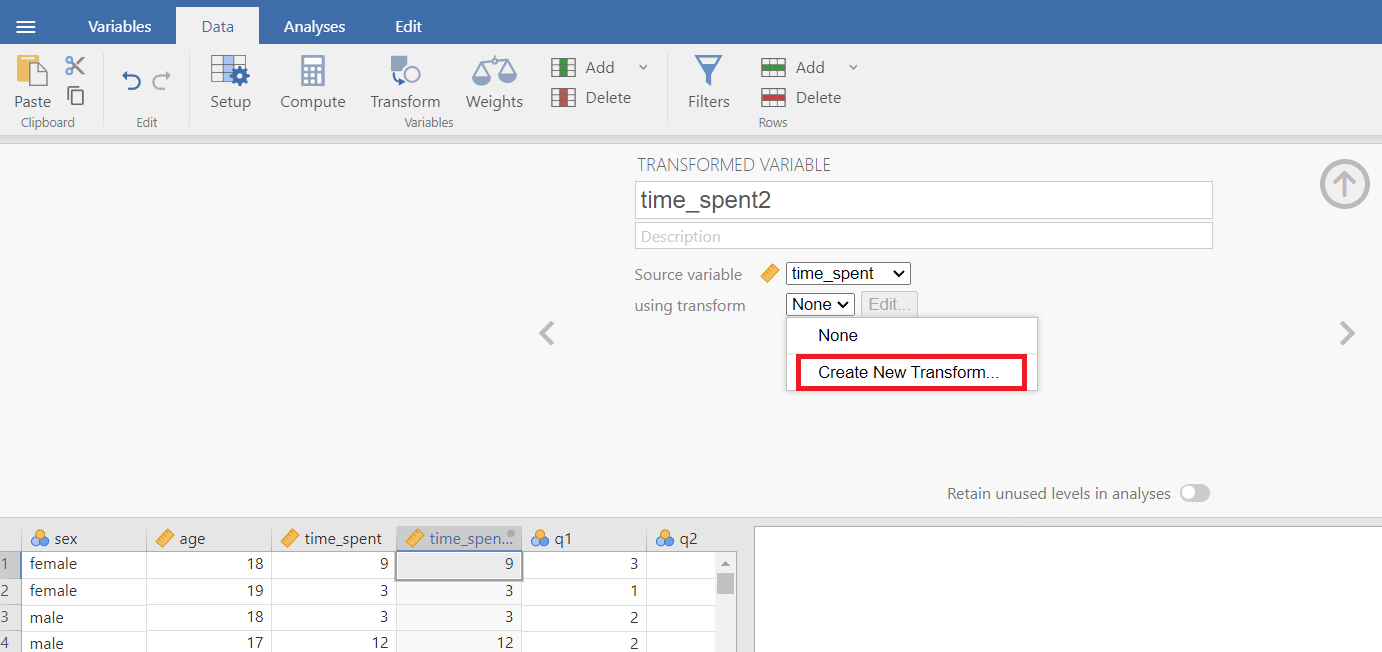
Task: Collapse panel with the up arrow button
Action: (x=1344, y=184)
